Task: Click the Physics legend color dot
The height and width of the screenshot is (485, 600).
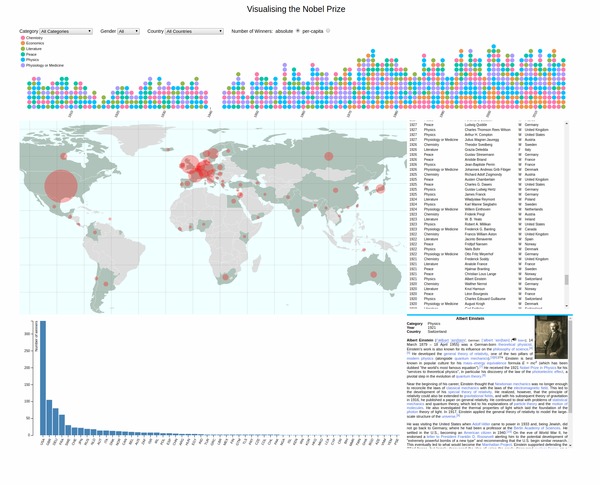Action: pyautogui.click(x=22, y=59)
